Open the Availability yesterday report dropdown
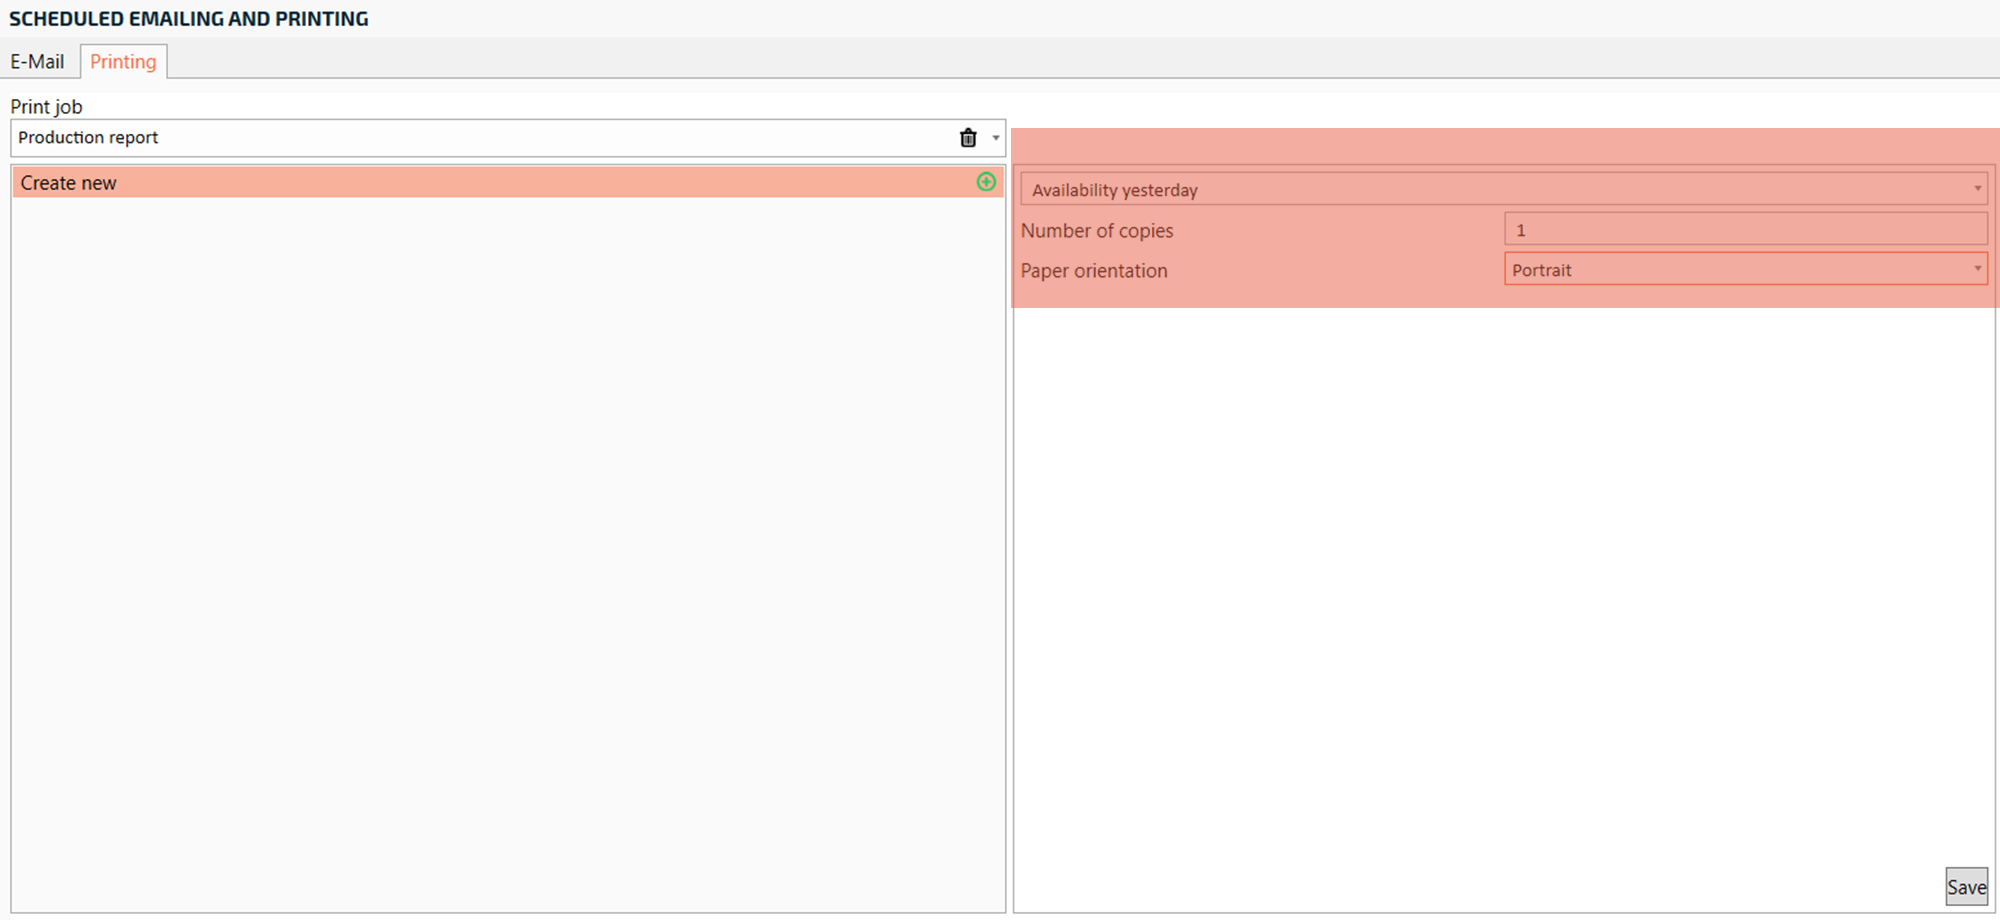 click(1500, 190)
